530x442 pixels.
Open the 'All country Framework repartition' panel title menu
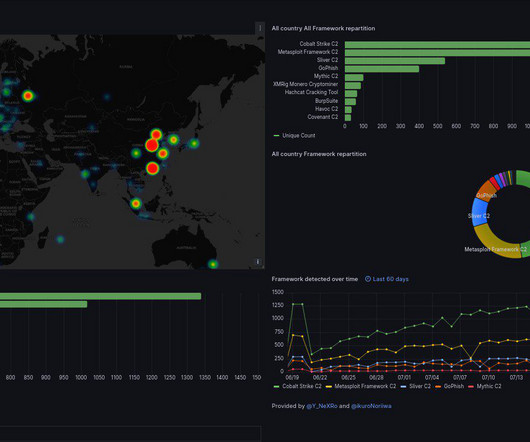[319, 154]
